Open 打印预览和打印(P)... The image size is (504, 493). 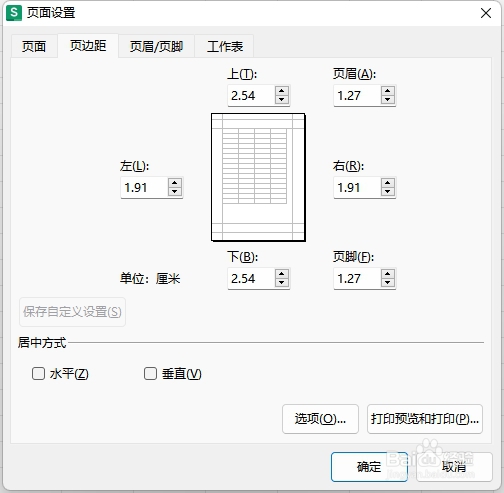(x=425, y=419)
